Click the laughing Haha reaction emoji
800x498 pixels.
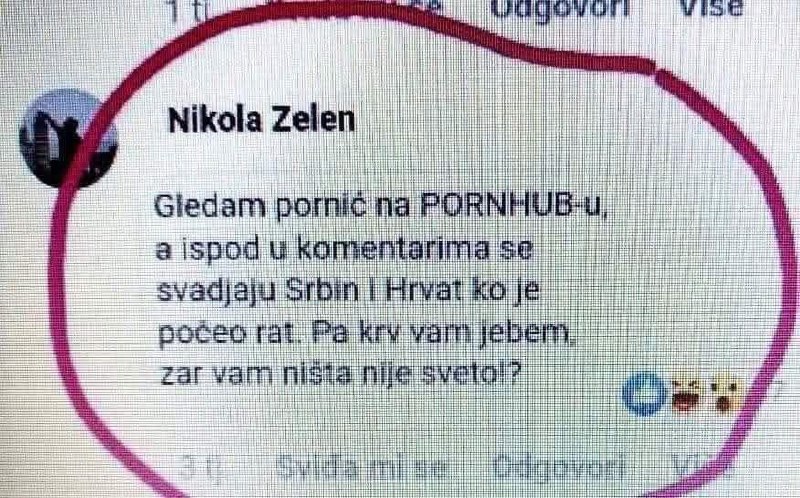686,396
